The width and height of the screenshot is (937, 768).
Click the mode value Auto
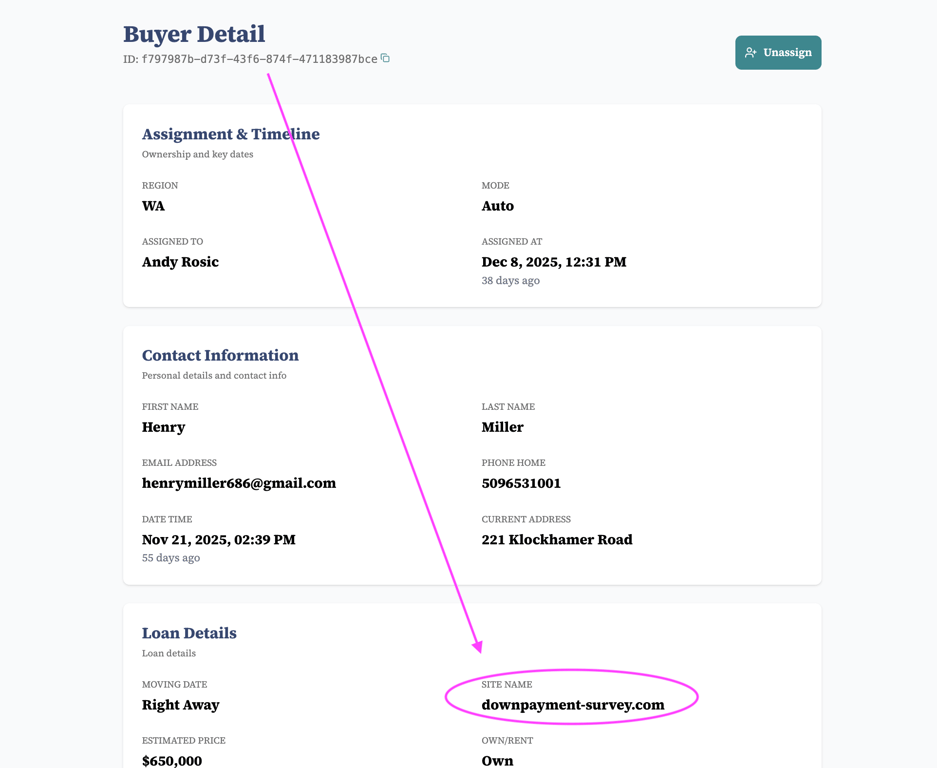pyautogui.click(x=497, y=206)
